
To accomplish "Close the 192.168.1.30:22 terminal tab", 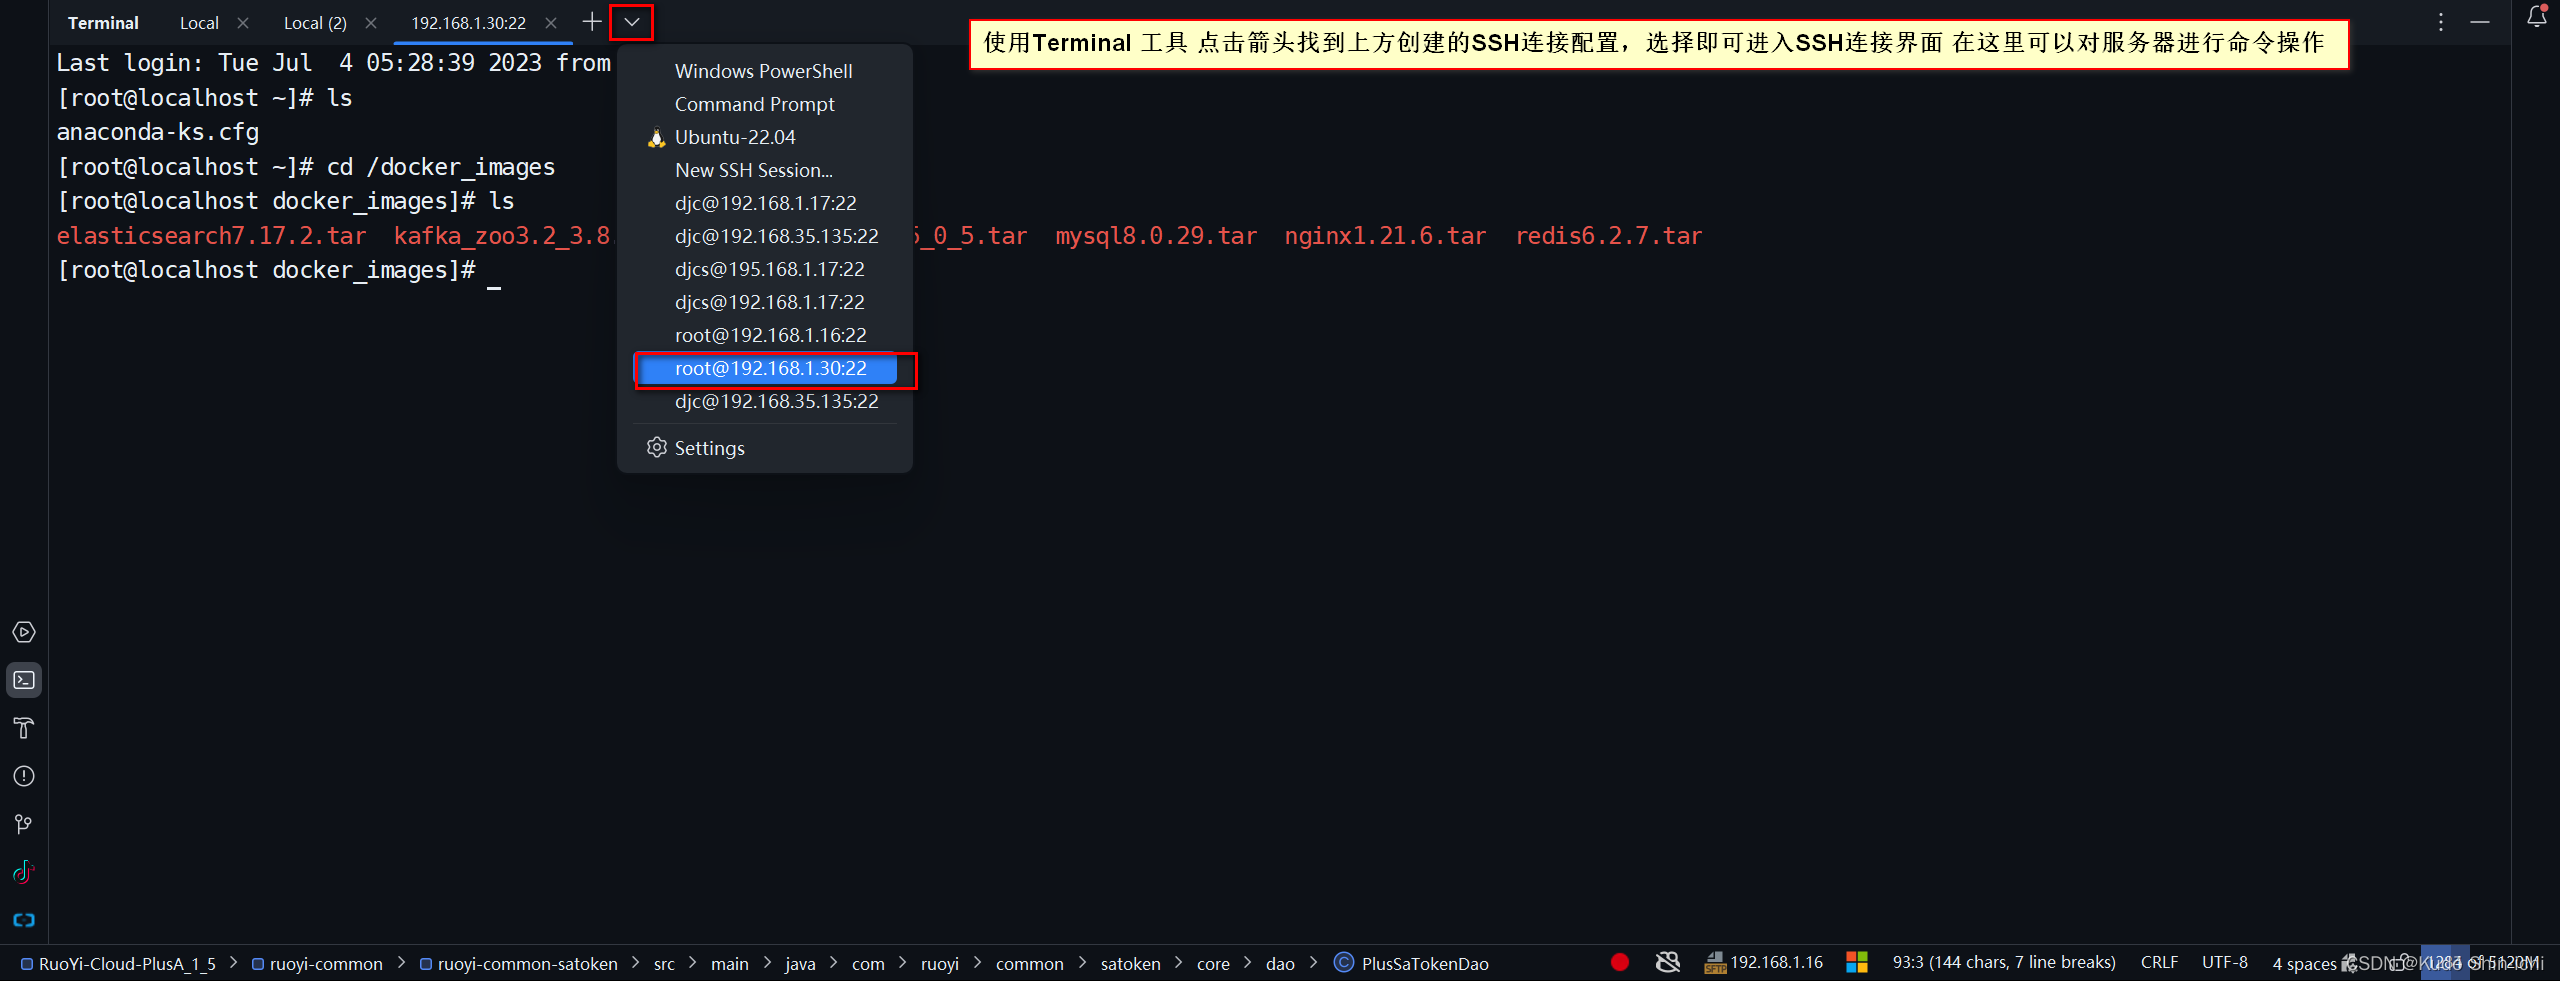I will click(551, 23).
